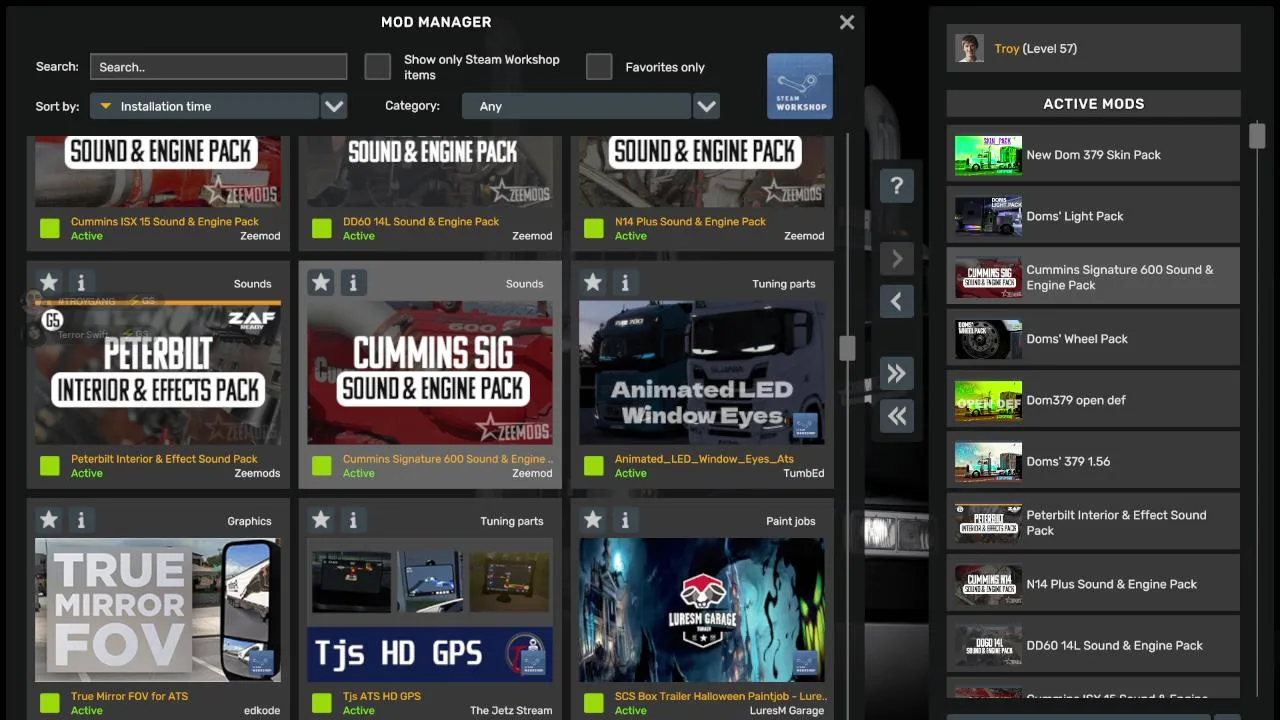Check the Favorites only box
Screen dimensions: 1280x720
pyautogui.click(x=599, y=67)
